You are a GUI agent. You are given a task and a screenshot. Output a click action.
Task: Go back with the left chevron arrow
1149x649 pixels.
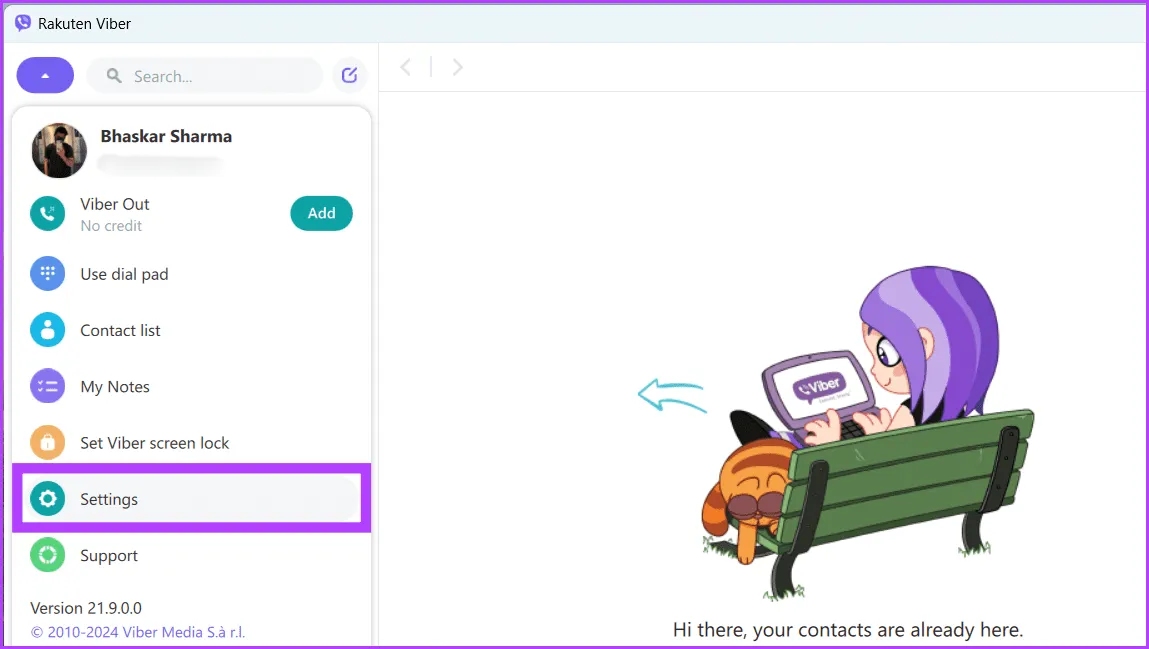[x=405, y=67]
